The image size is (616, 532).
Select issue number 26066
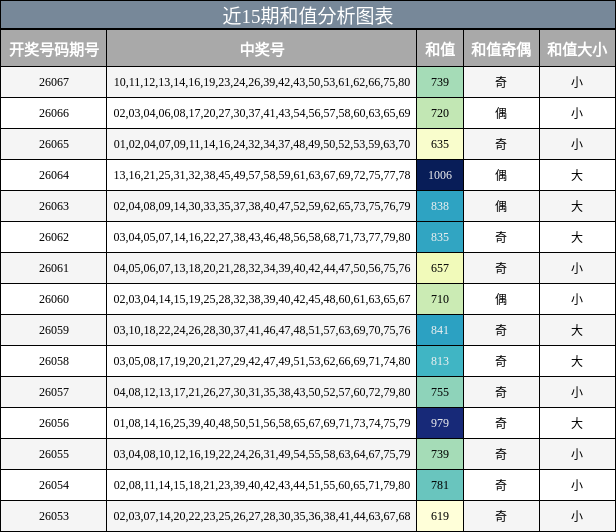[53, 113]
